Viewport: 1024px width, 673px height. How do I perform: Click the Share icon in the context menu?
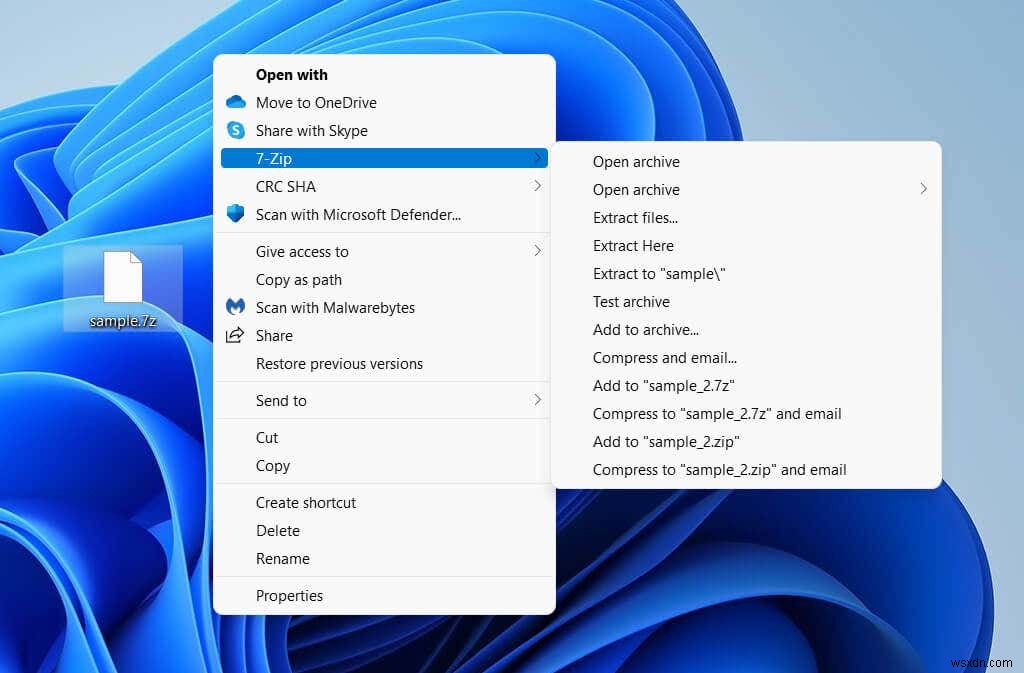[236, 335]
